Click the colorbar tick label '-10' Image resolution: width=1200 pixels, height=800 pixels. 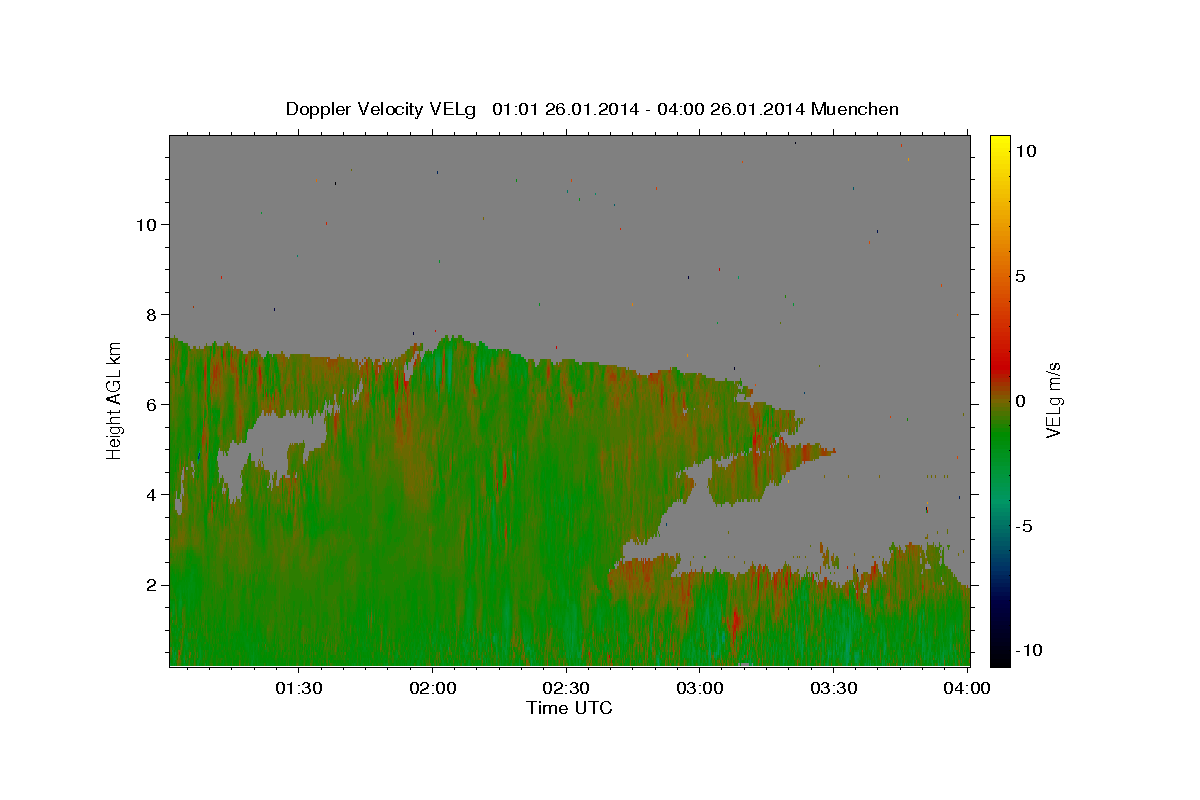(1028, 651)
